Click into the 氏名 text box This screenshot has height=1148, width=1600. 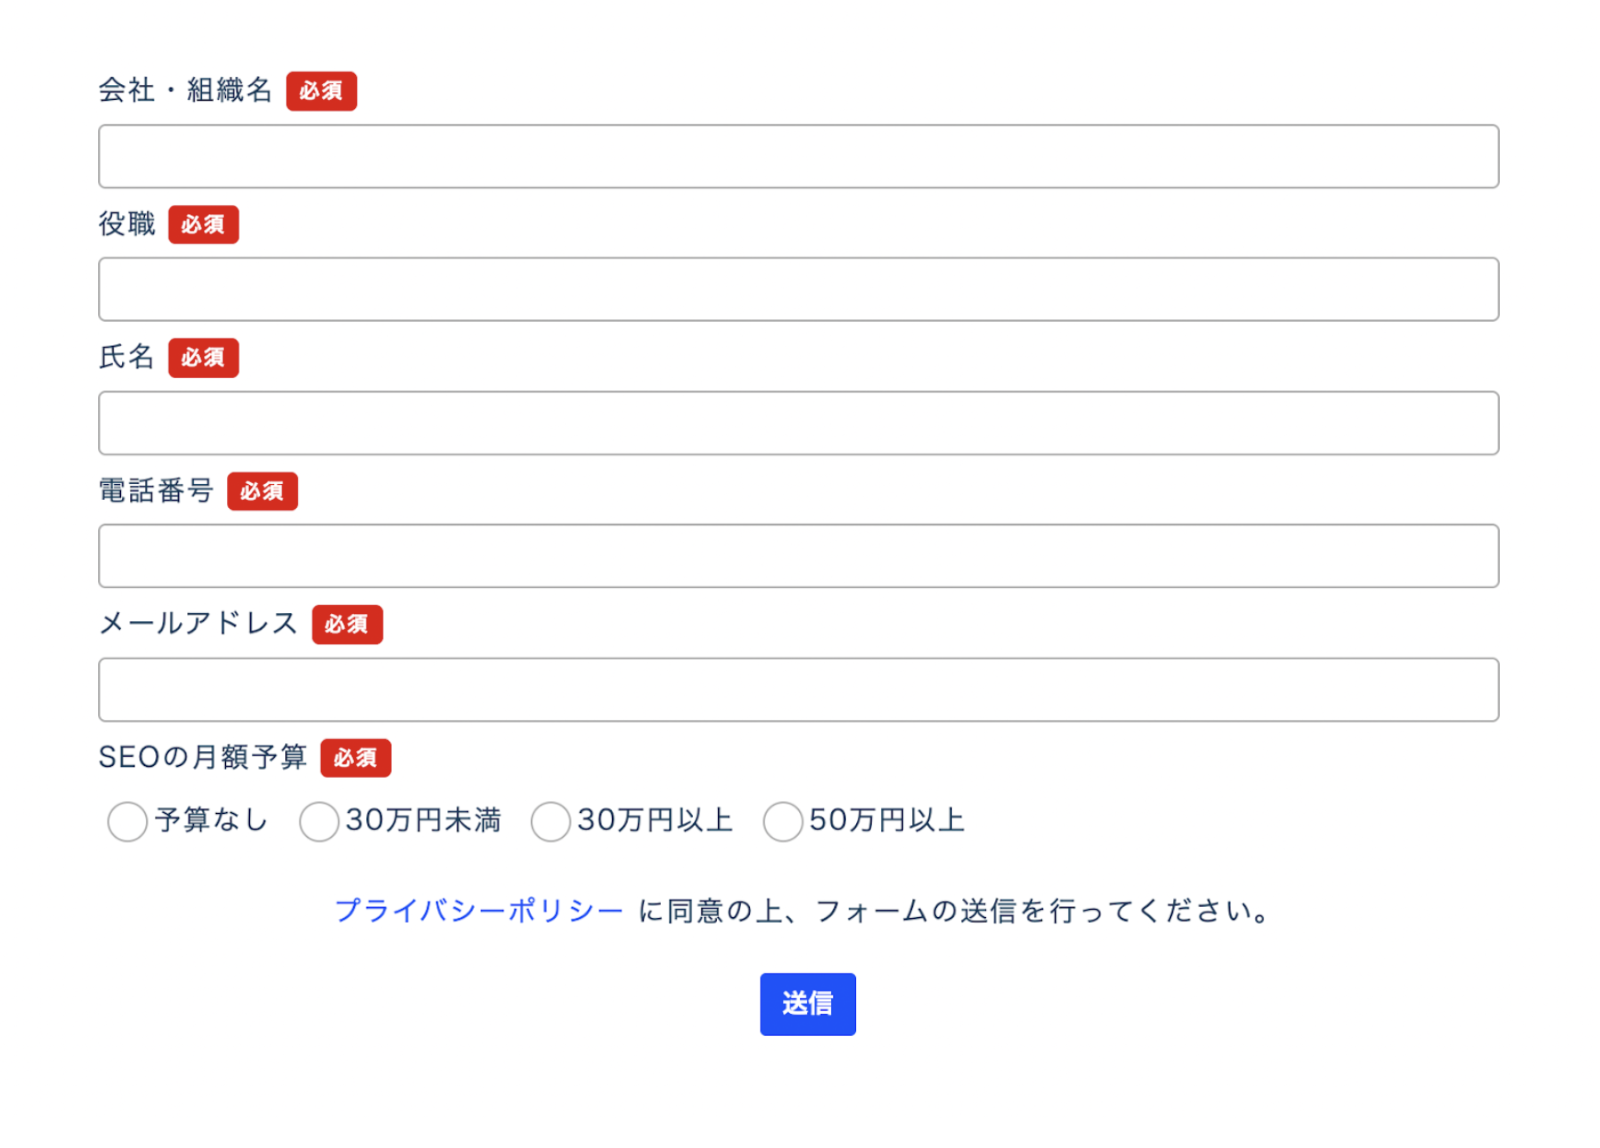(798, 423)
